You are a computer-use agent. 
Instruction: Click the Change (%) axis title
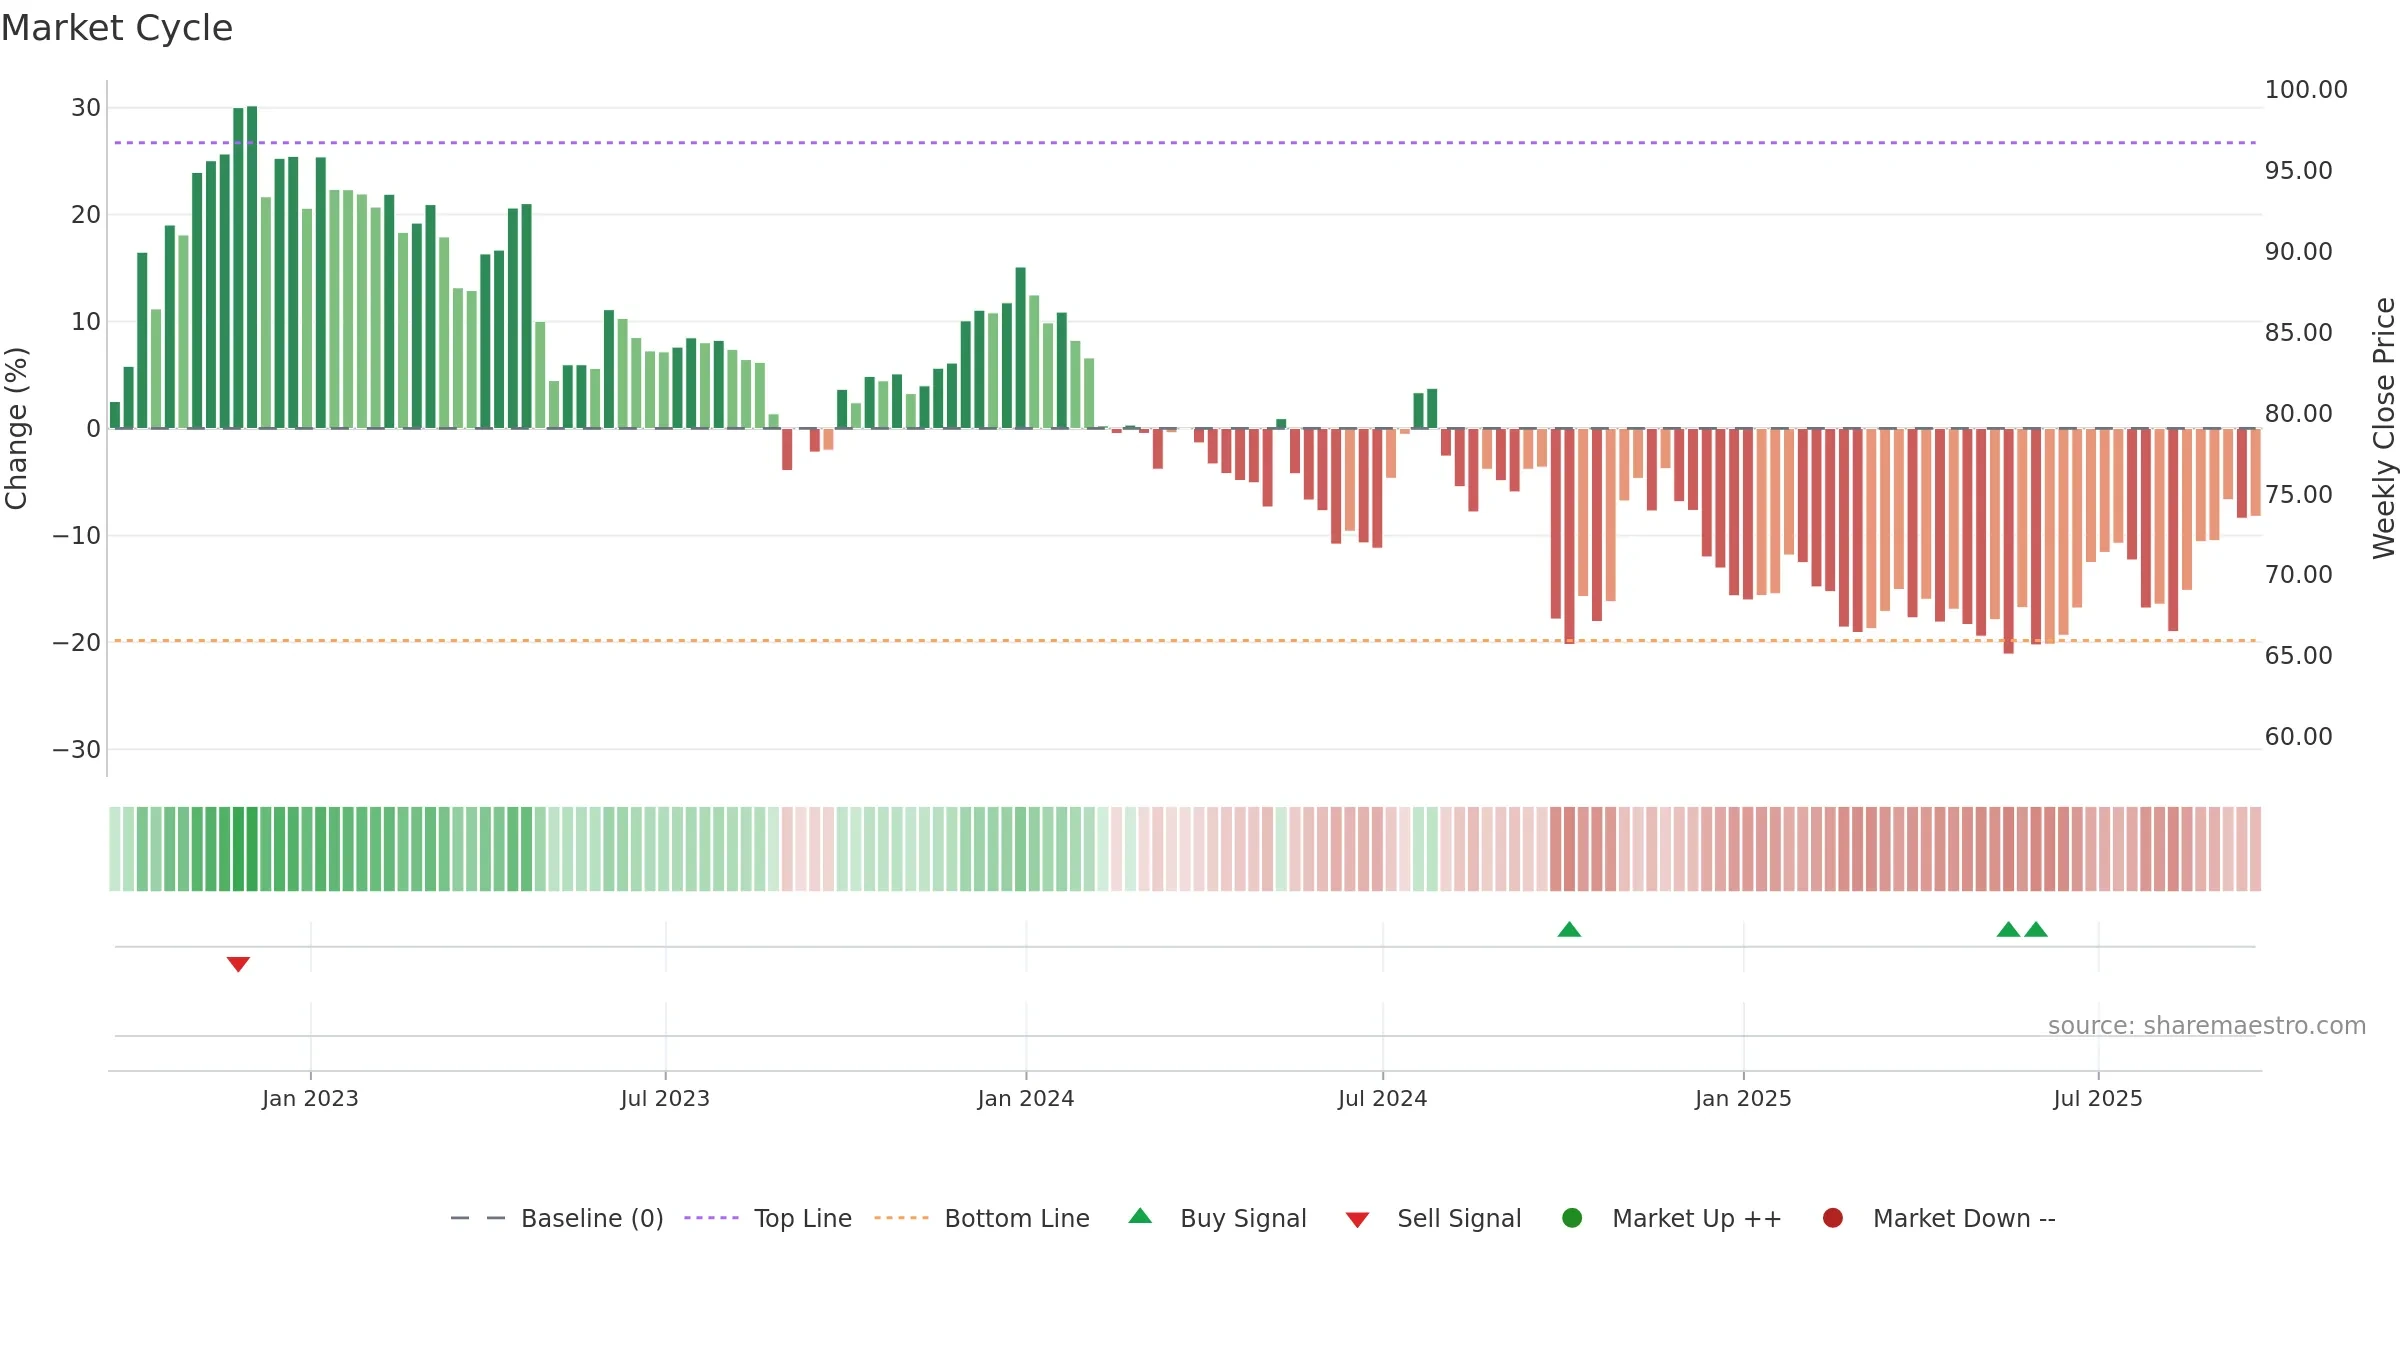pyautogui.click(x=17, y=428)
